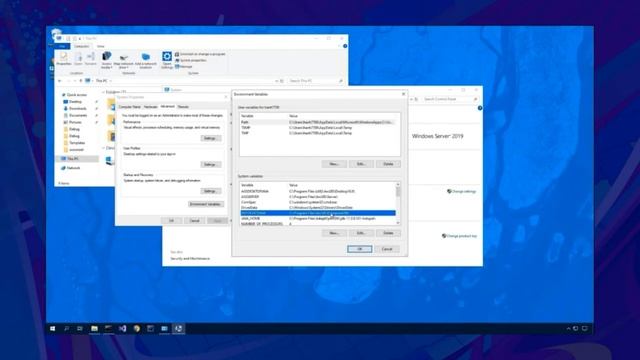Click Uninstall or change a program
The image size is (640, 360).
click(200, 54)
